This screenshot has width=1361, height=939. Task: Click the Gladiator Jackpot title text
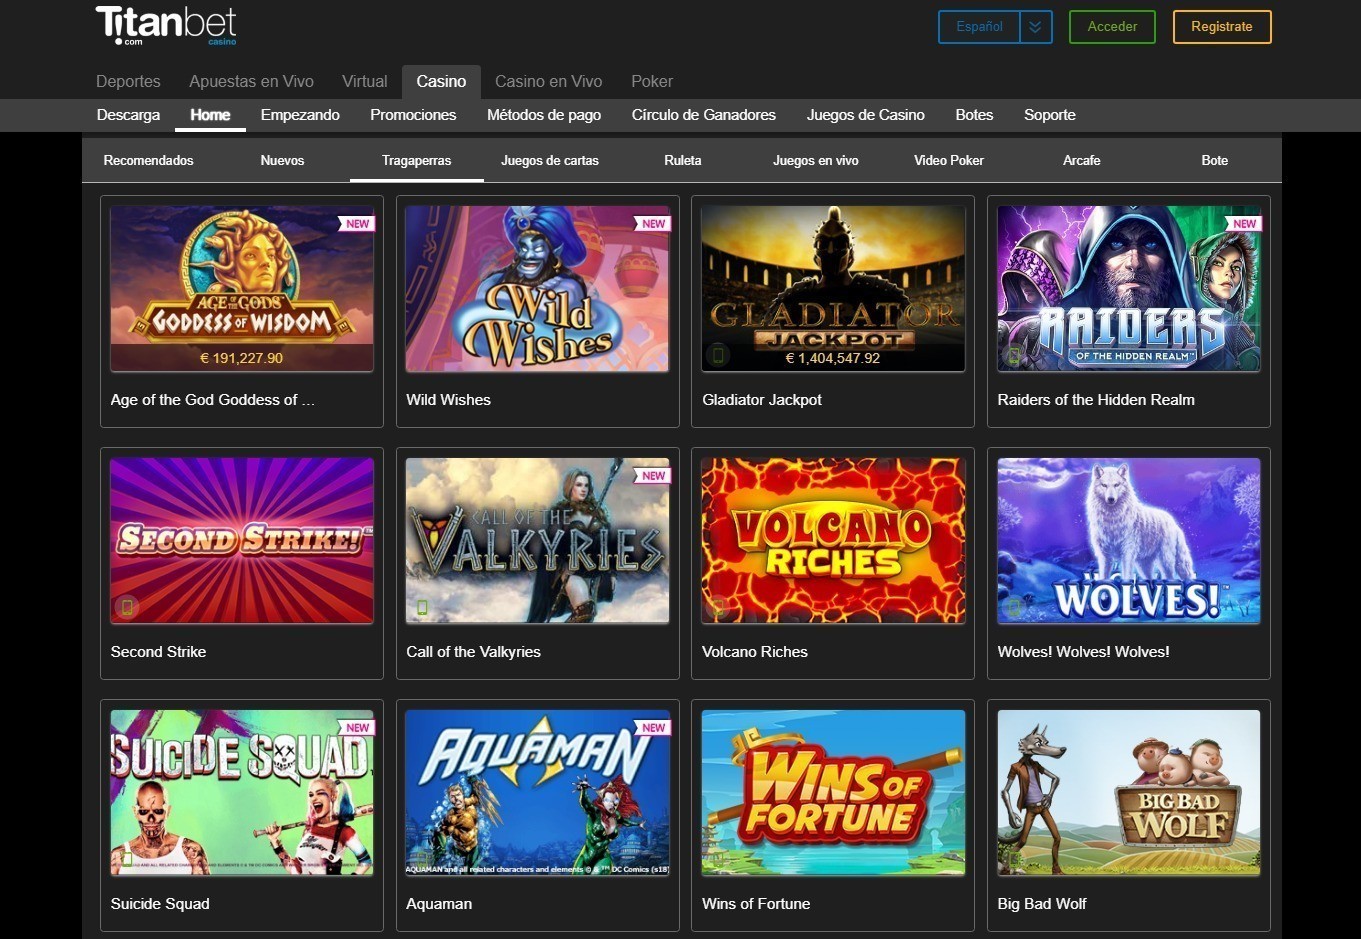(762, 400)
